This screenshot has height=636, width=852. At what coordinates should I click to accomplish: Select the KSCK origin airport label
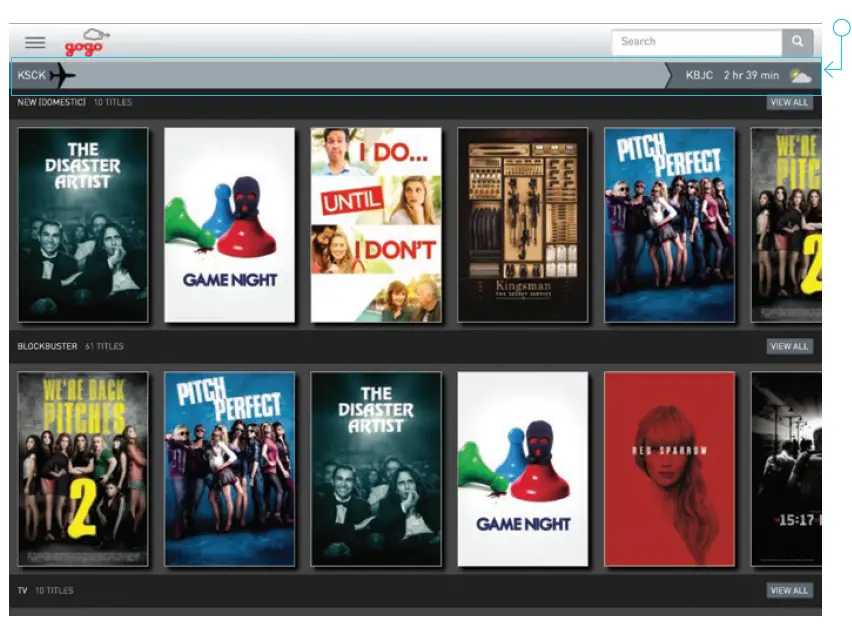tap(32, 75)
